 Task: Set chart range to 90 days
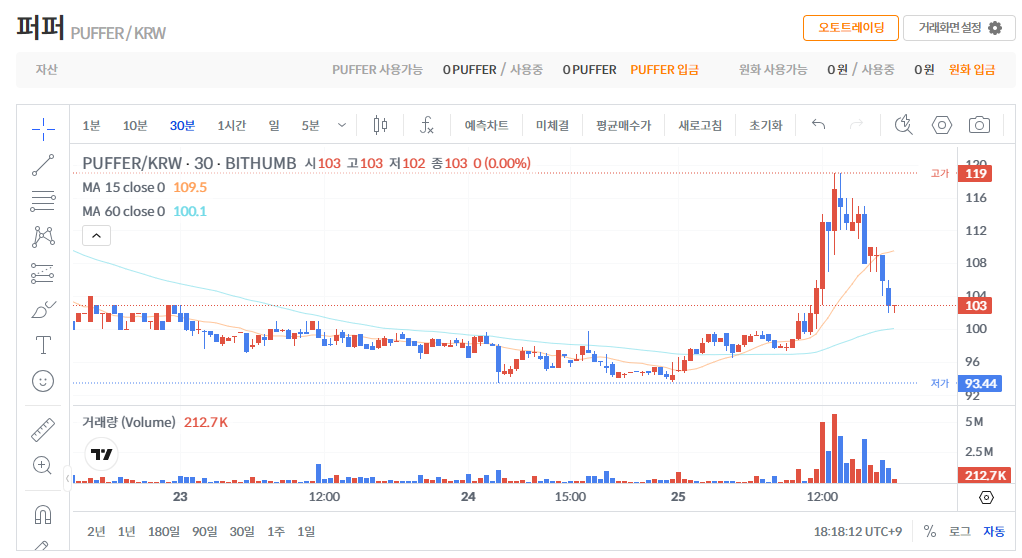[205, 531]
